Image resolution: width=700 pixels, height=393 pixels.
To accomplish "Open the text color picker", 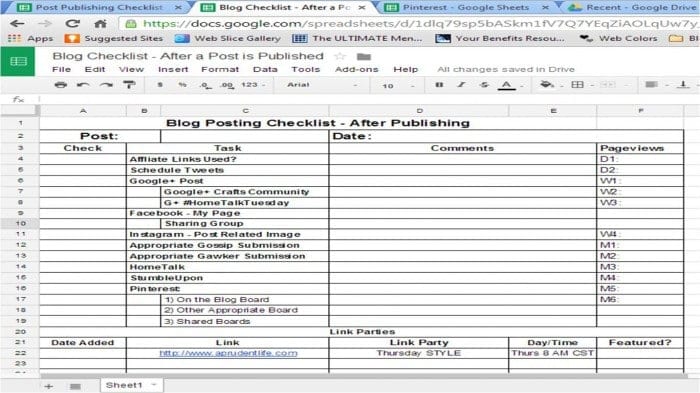I will (506, 85).
